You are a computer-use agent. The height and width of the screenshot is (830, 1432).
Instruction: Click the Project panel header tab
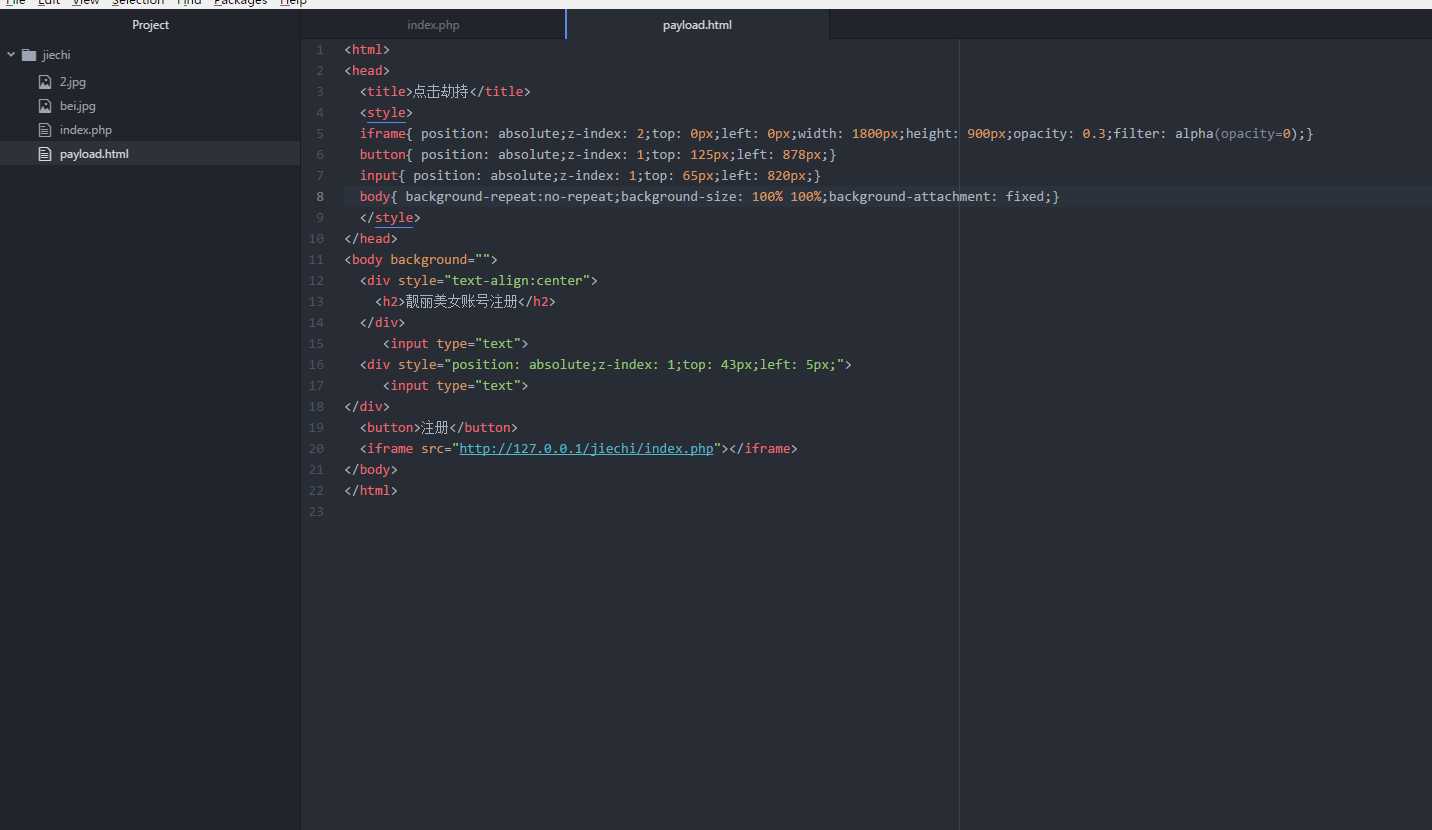coord(150,25)
